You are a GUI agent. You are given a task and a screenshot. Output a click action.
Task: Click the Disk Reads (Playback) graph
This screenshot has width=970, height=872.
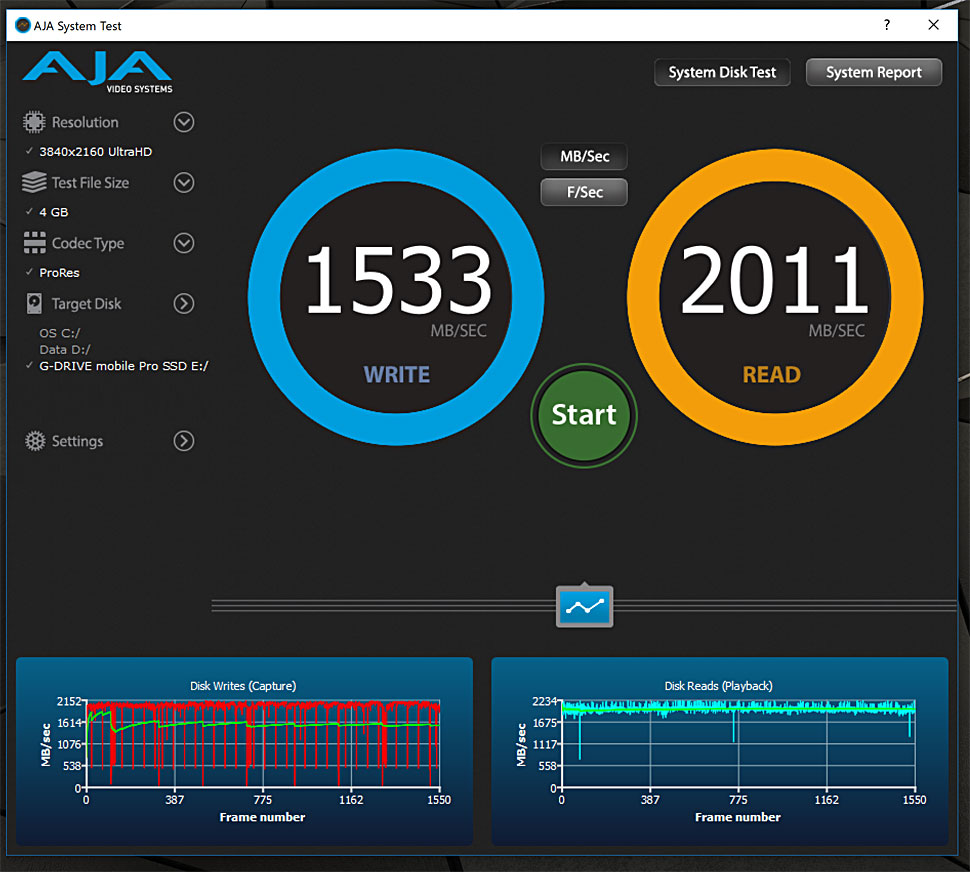(719, 751)
